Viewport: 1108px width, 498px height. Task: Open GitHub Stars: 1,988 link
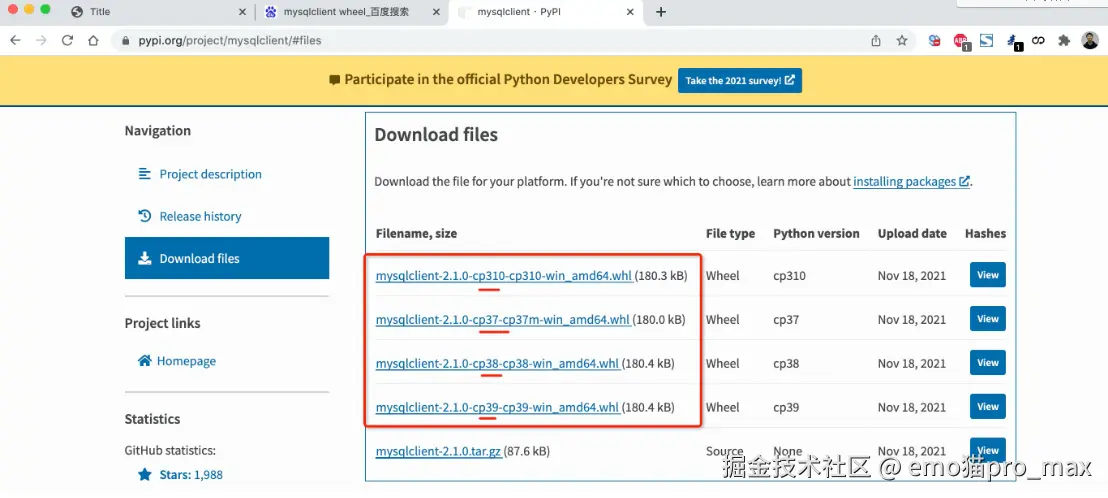pos(191,475)
